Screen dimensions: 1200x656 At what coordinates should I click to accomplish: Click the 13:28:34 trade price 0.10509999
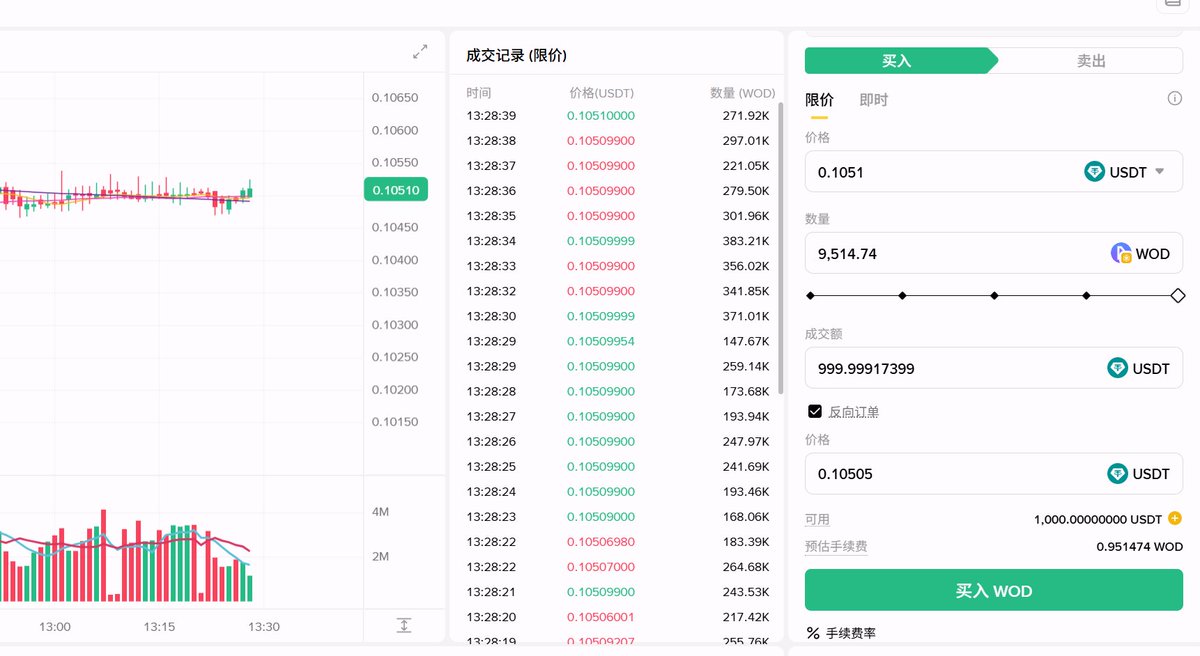click(601, 241)
